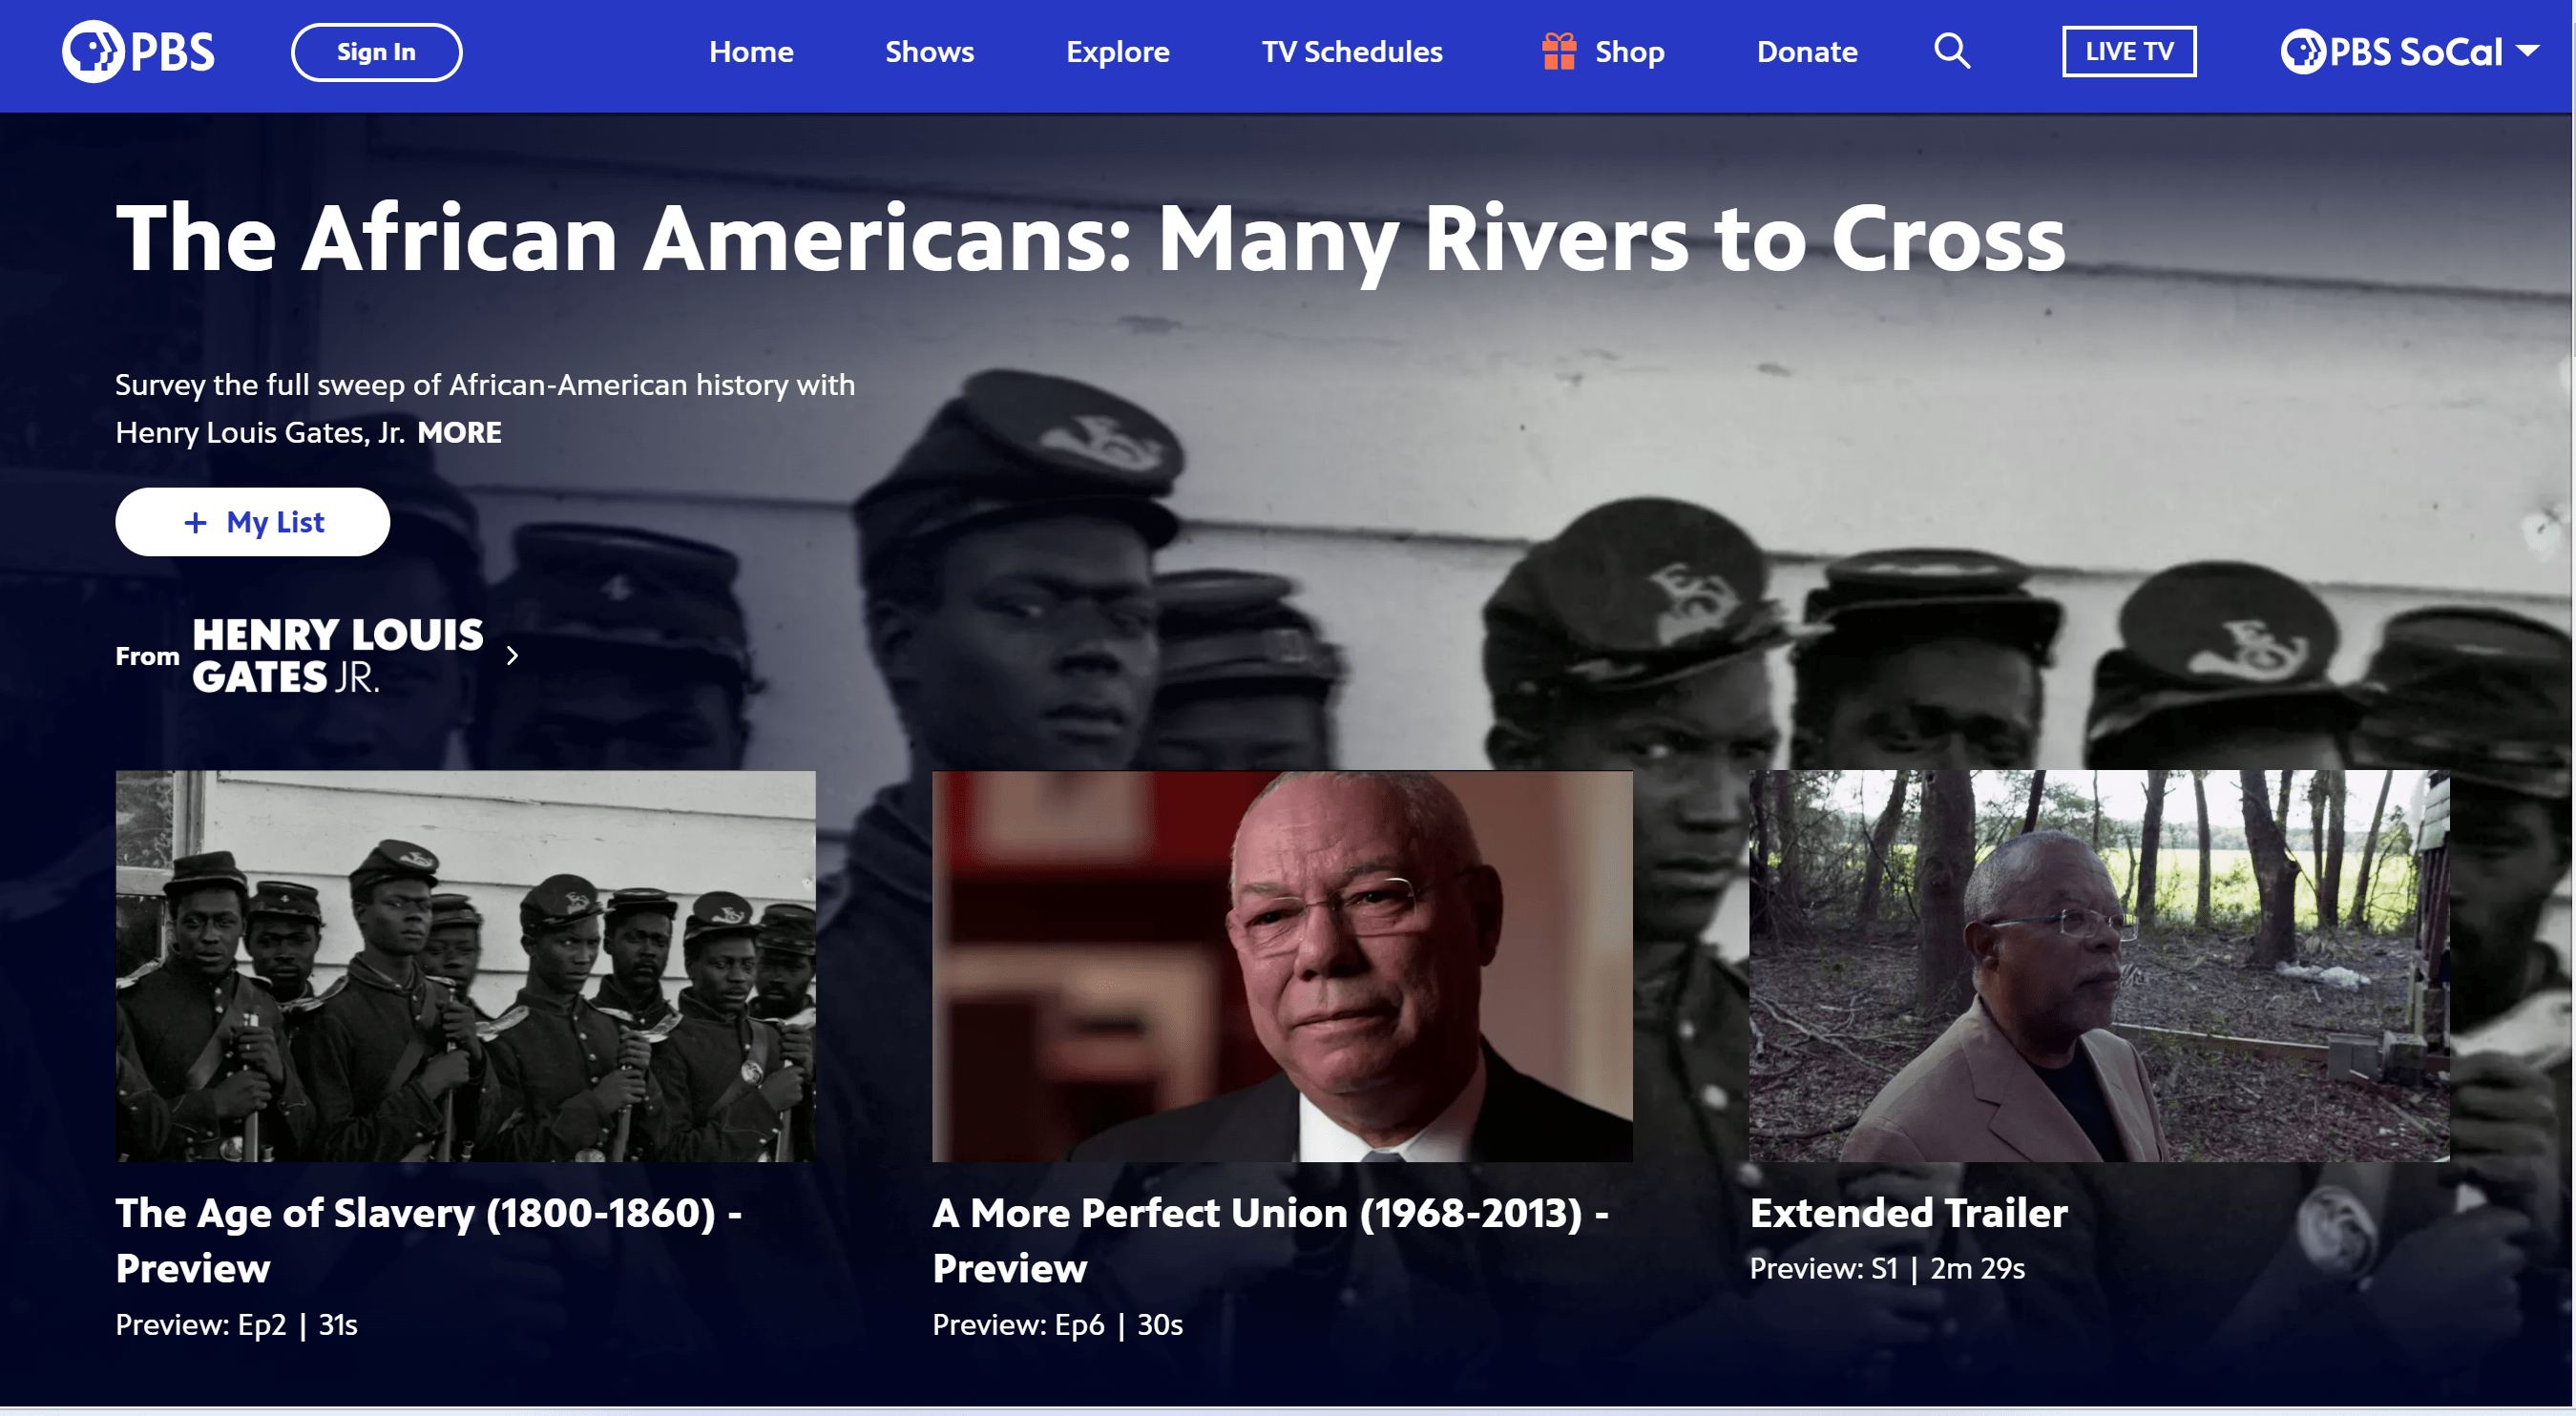Click the 'Preview: Ep2 | 31s' text

[x=236, y=1325]
